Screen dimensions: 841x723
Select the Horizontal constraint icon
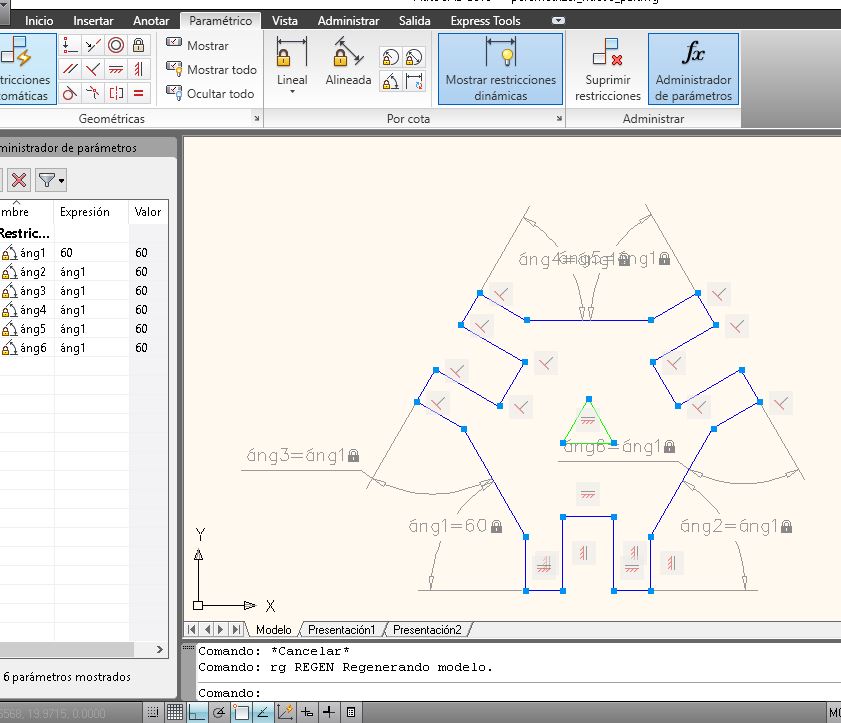pyautogui.click(x=116, y=69)
